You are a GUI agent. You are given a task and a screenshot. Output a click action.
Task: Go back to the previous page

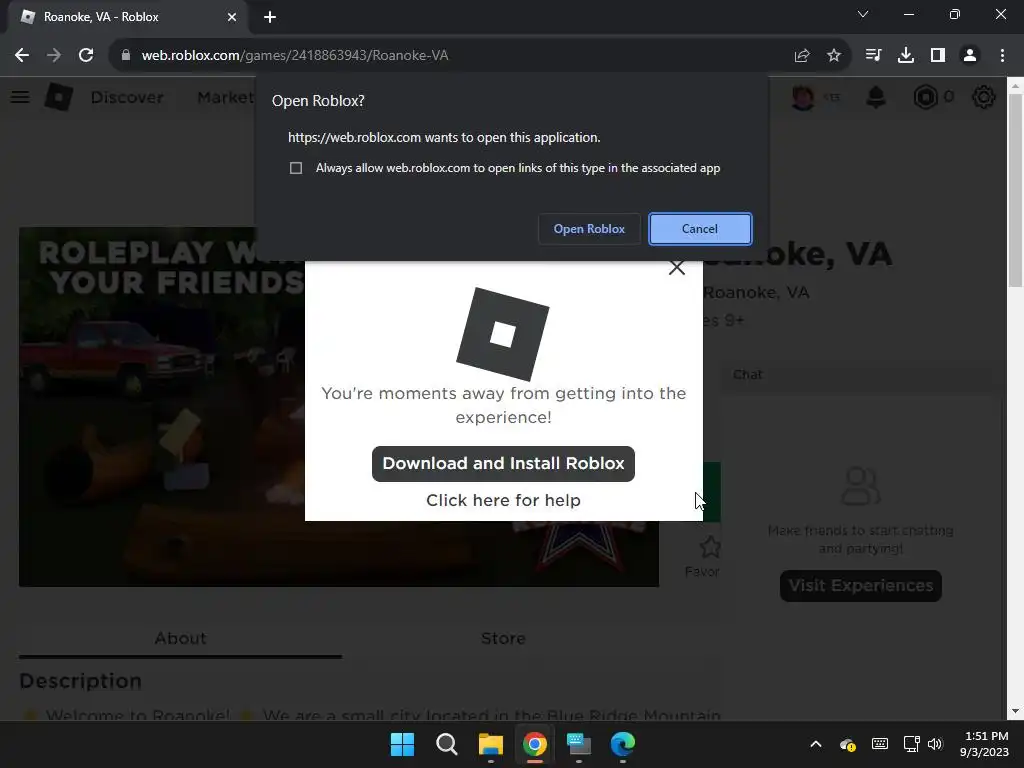click(x=22, y=56)
